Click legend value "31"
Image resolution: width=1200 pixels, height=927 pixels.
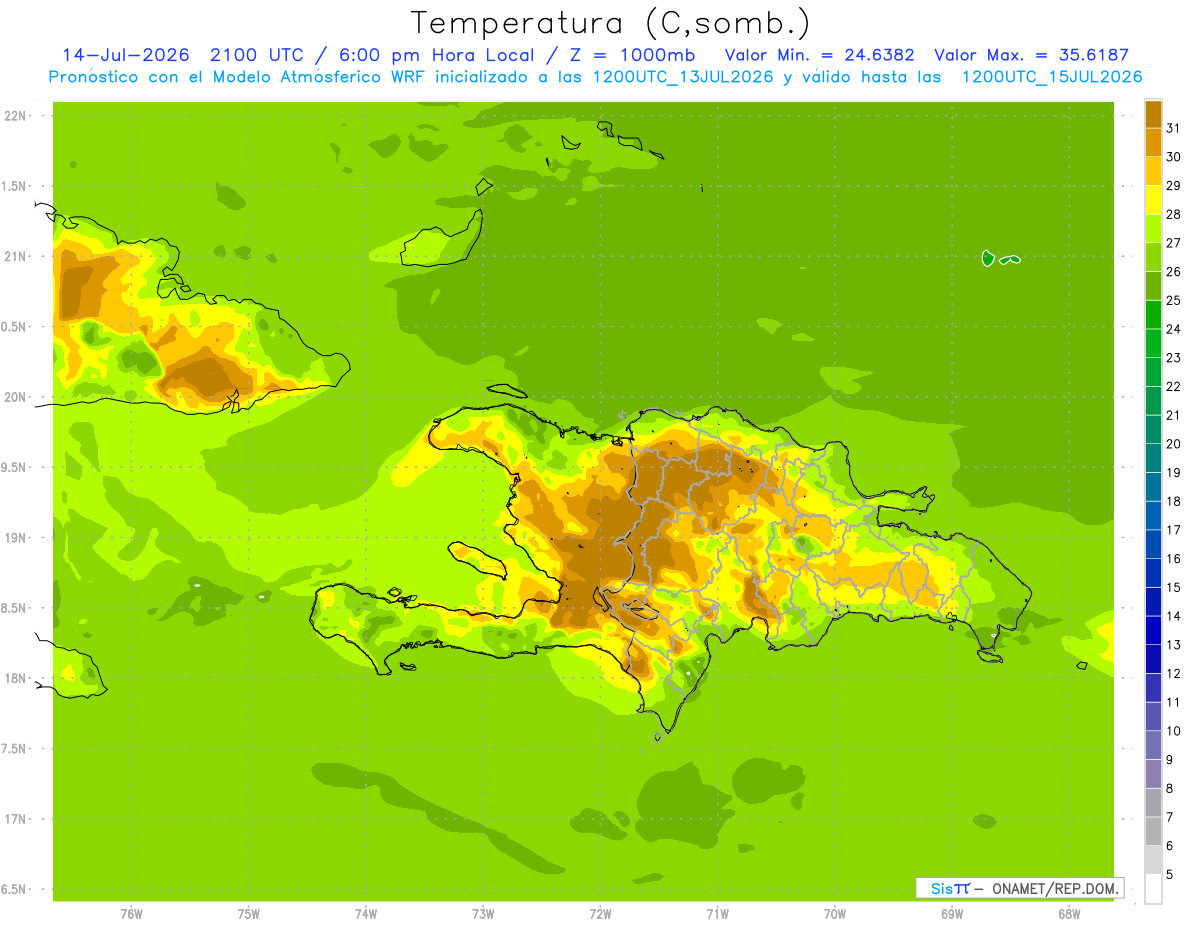[x=1175, y=128]
